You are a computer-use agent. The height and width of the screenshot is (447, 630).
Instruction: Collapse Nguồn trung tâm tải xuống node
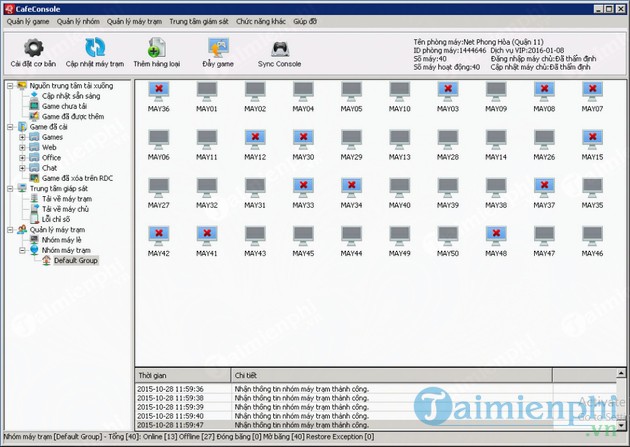10,86
